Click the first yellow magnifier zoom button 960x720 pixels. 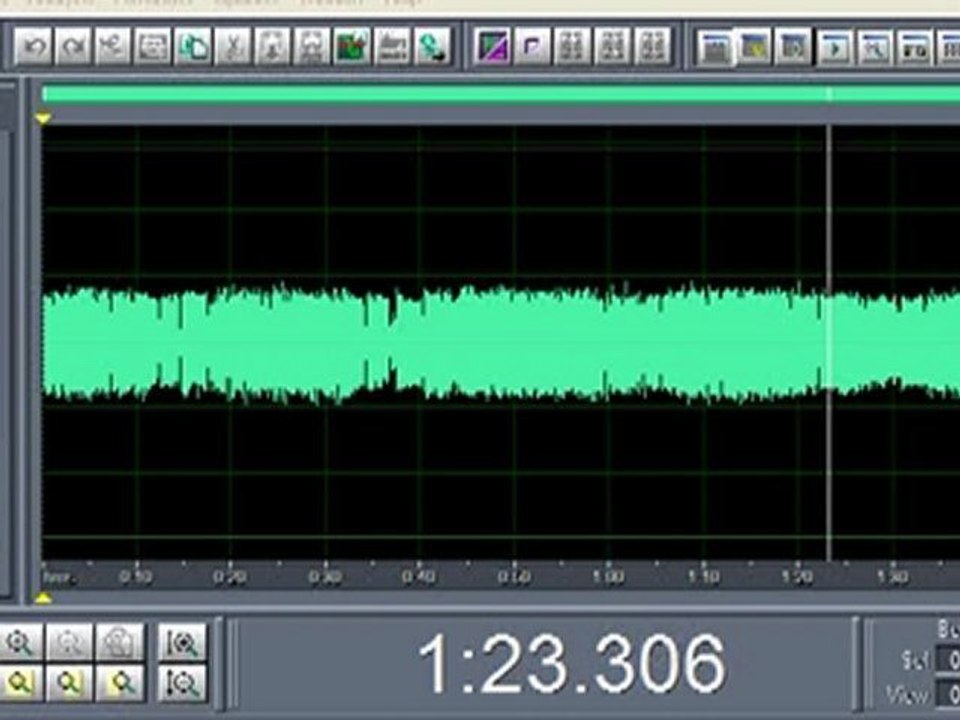(x=20, y=683)
